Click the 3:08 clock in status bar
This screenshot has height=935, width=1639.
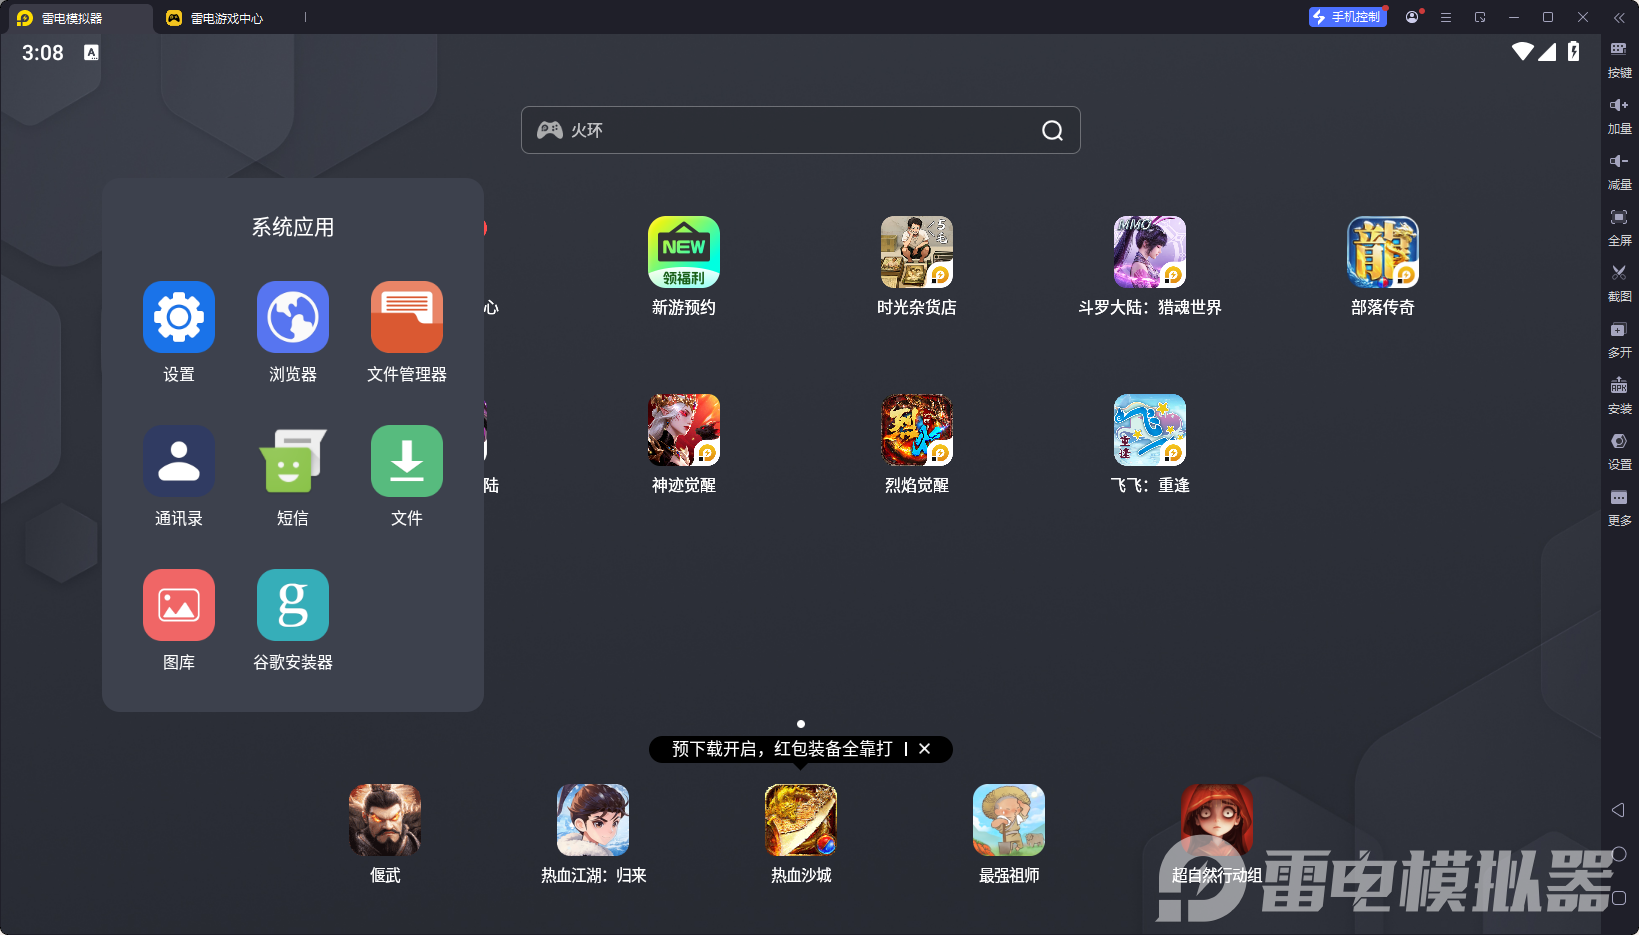(43, 53)
